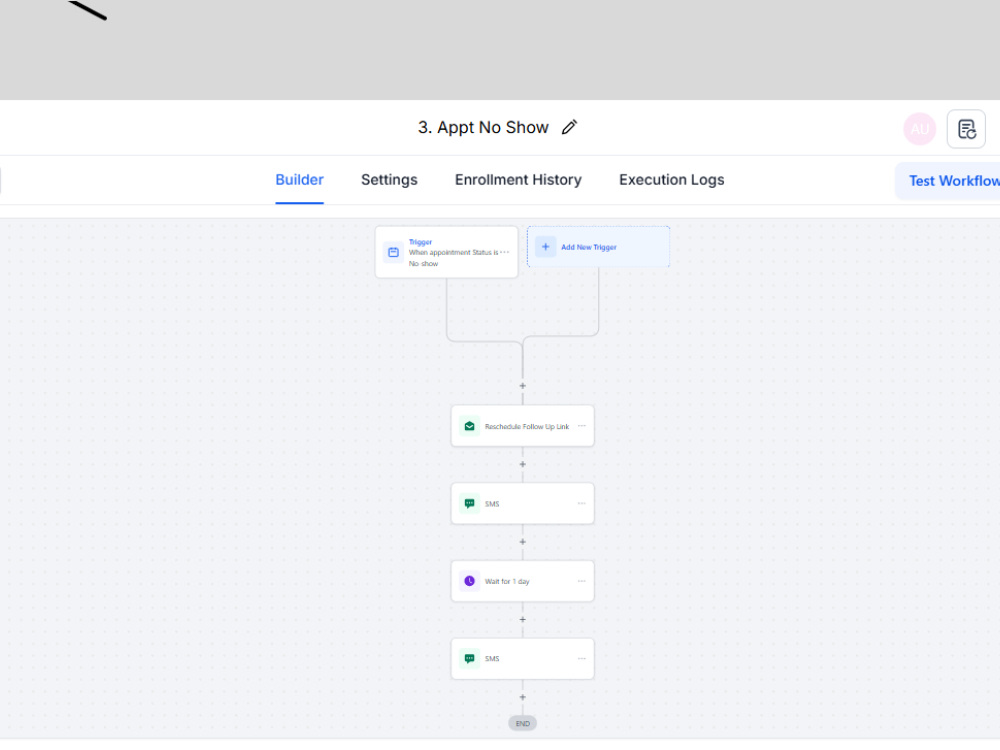
Task: Click the END marker
Action: click(522, 724)
